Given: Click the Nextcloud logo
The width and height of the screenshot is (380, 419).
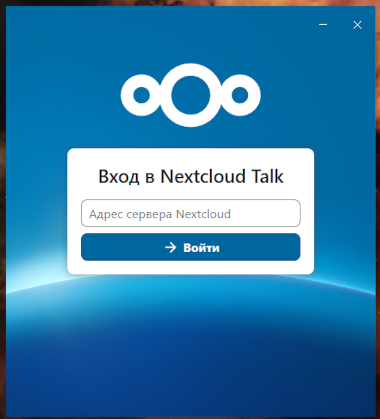Looking at the screenshot, I should pos(191,95).
